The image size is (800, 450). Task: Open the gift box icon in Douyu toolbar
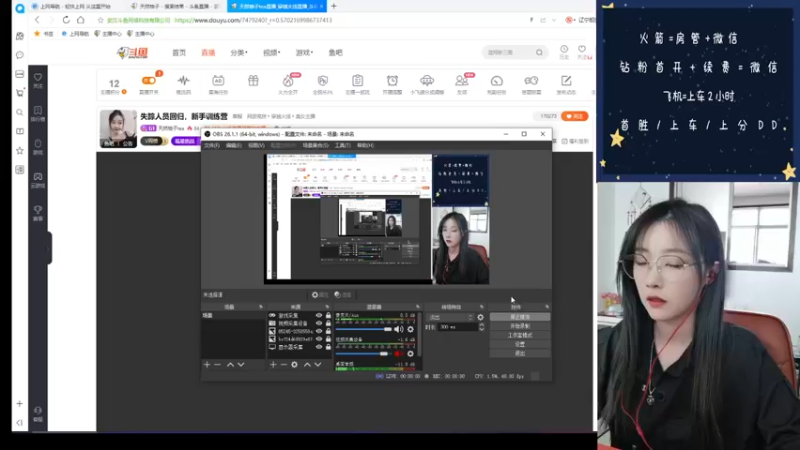[253, 81]
